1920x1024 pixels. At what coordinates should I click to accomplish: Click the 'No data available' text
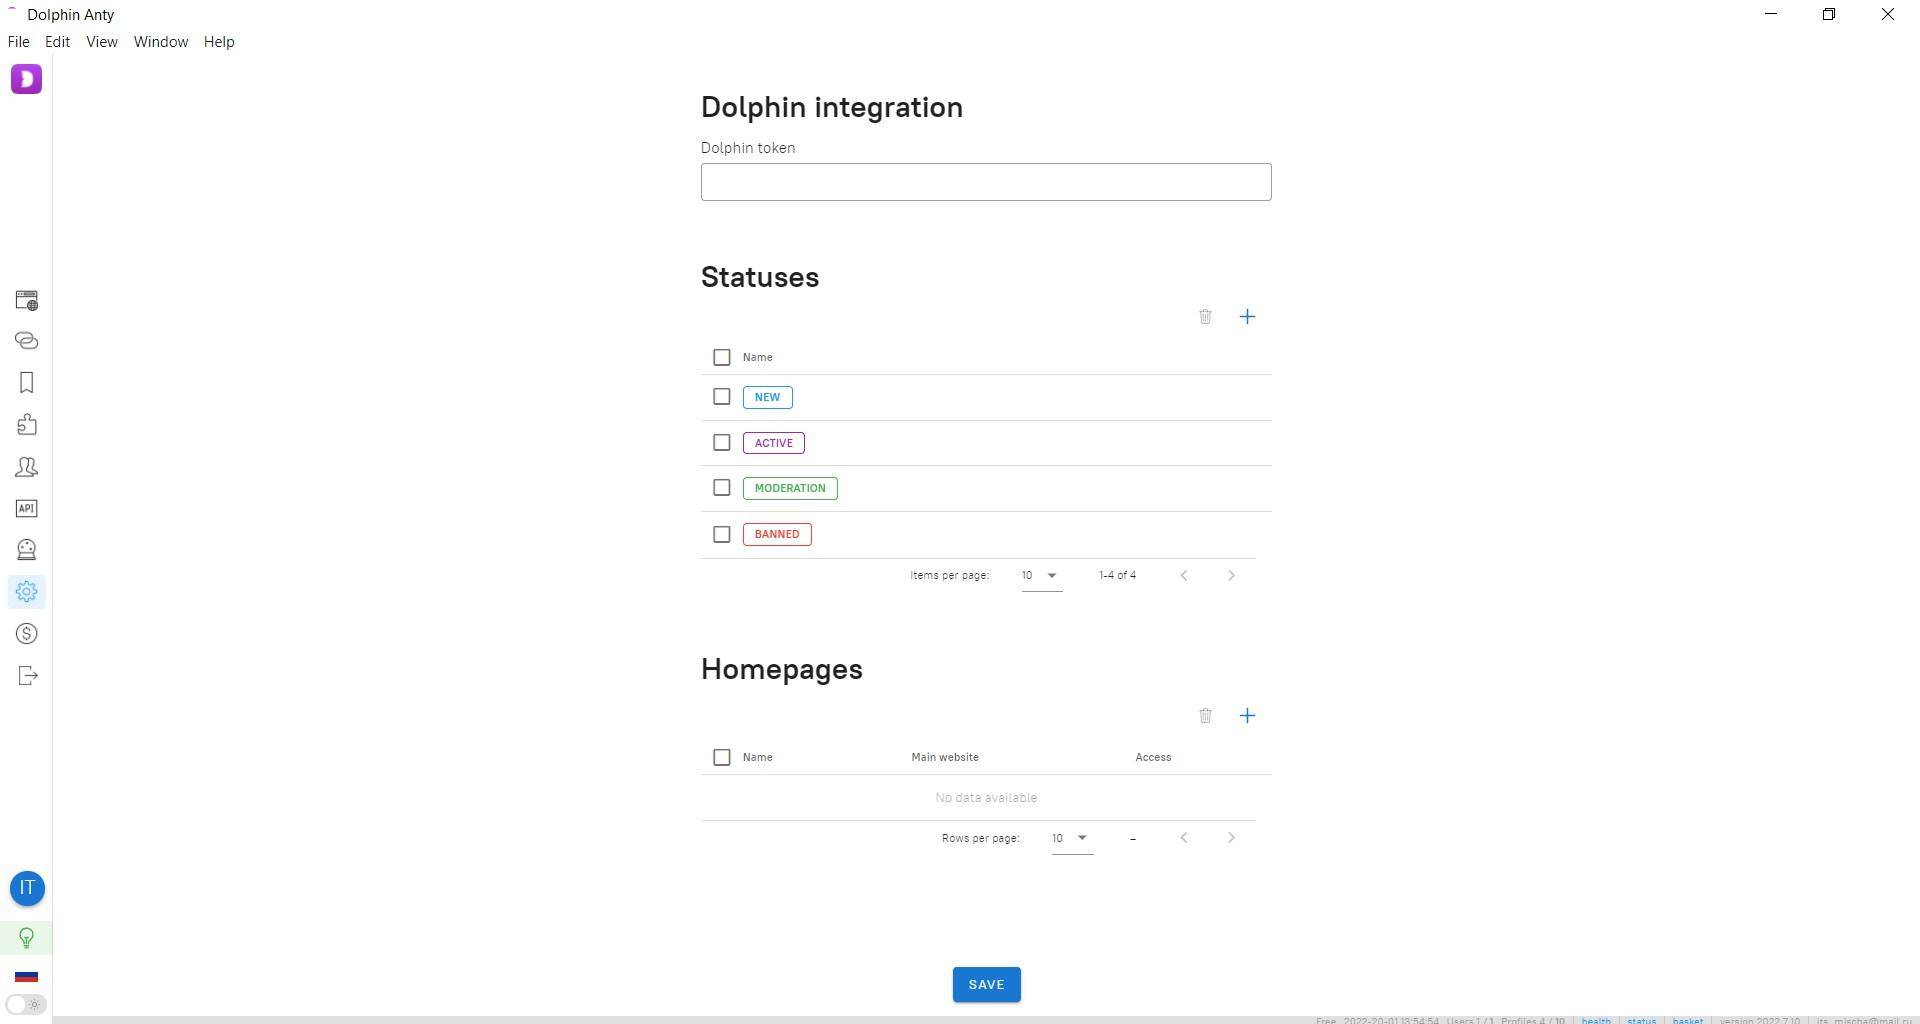986,798
